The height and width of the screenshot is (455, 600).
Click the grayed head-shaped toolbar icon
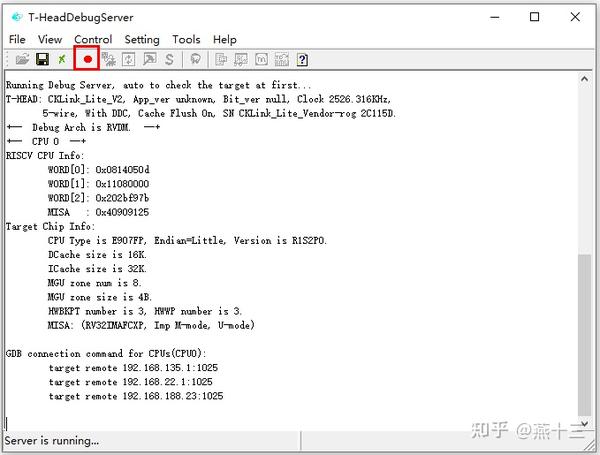click(196, 59)
